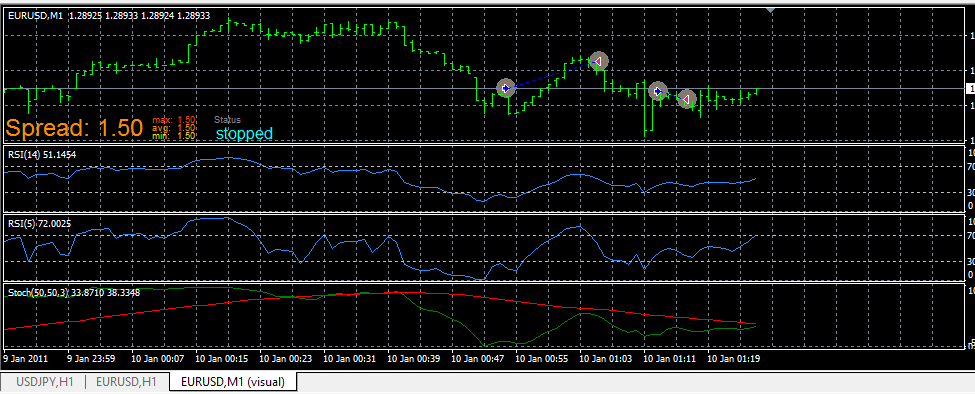
Task: Switch to the USDJPY,H1 chart tab
Action: pyautogui.click(x=44, y=382)
